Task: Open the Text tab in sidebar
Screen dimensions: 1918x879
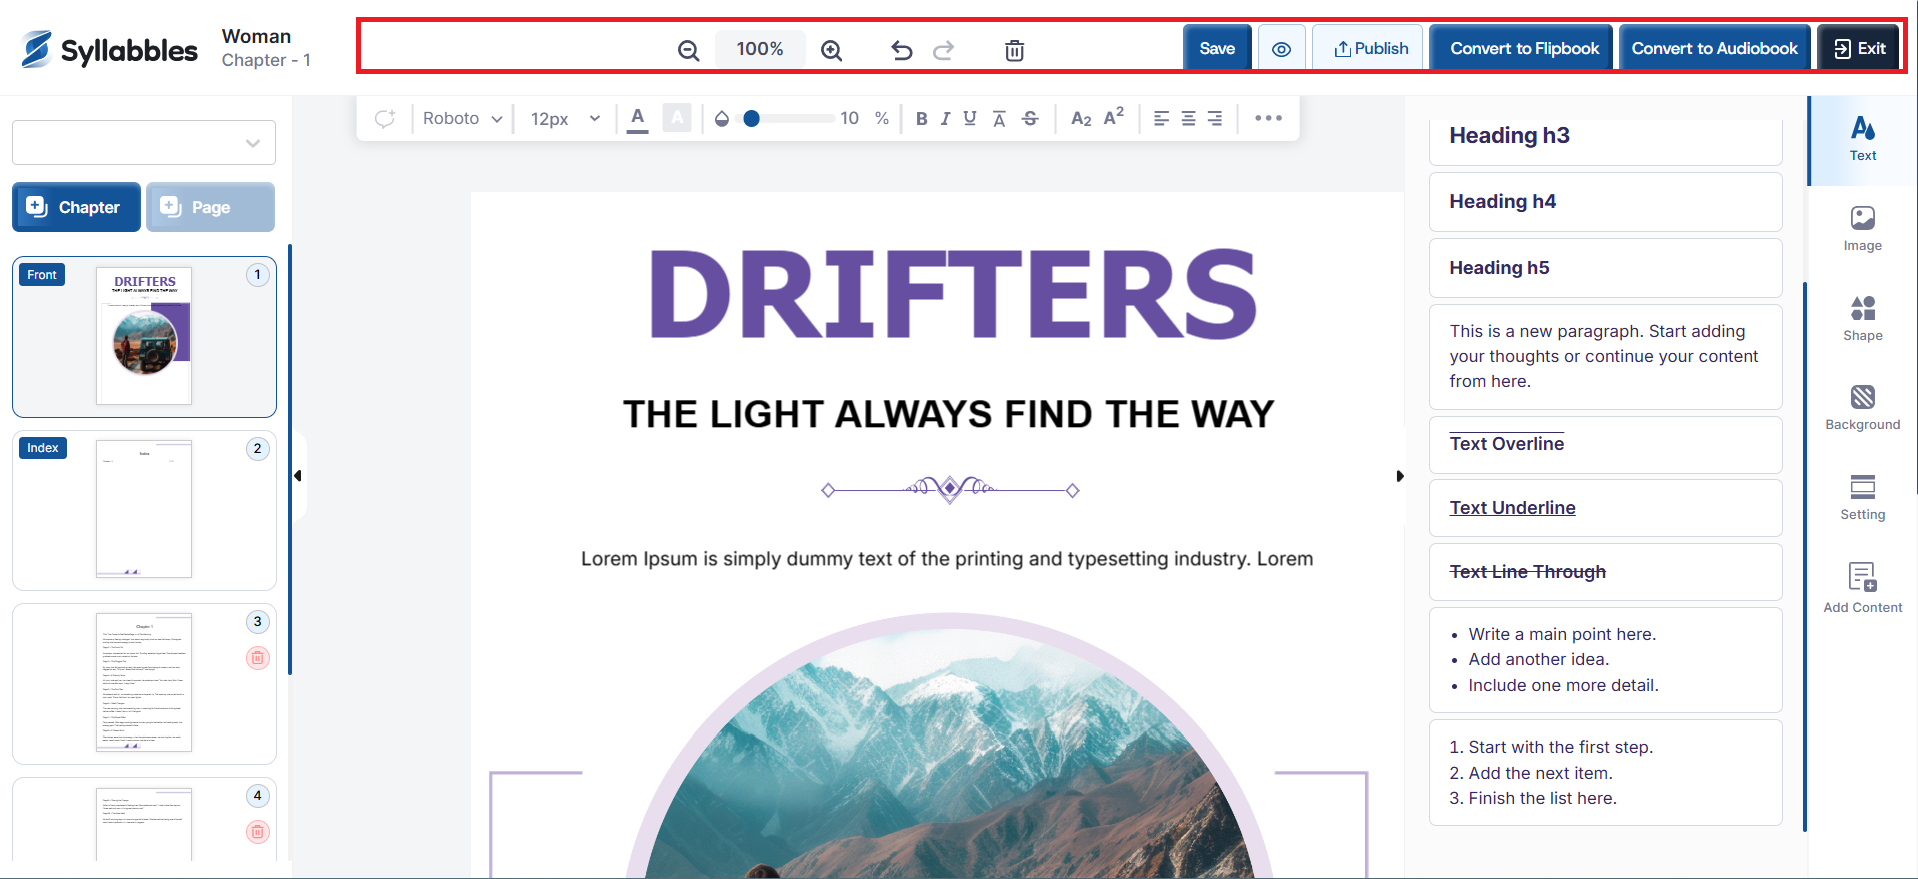Action: (1862, 140)
